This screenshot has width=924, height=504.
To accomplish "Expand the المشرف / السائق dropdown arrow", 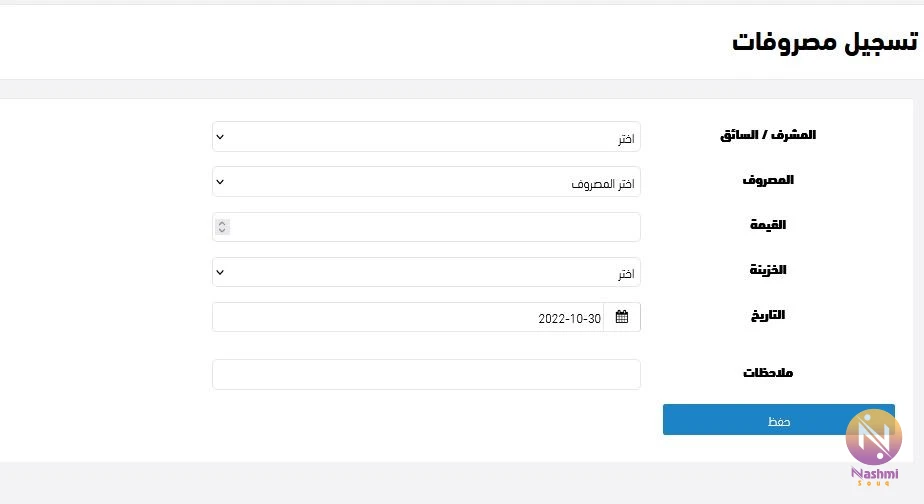I will [220, 137].
